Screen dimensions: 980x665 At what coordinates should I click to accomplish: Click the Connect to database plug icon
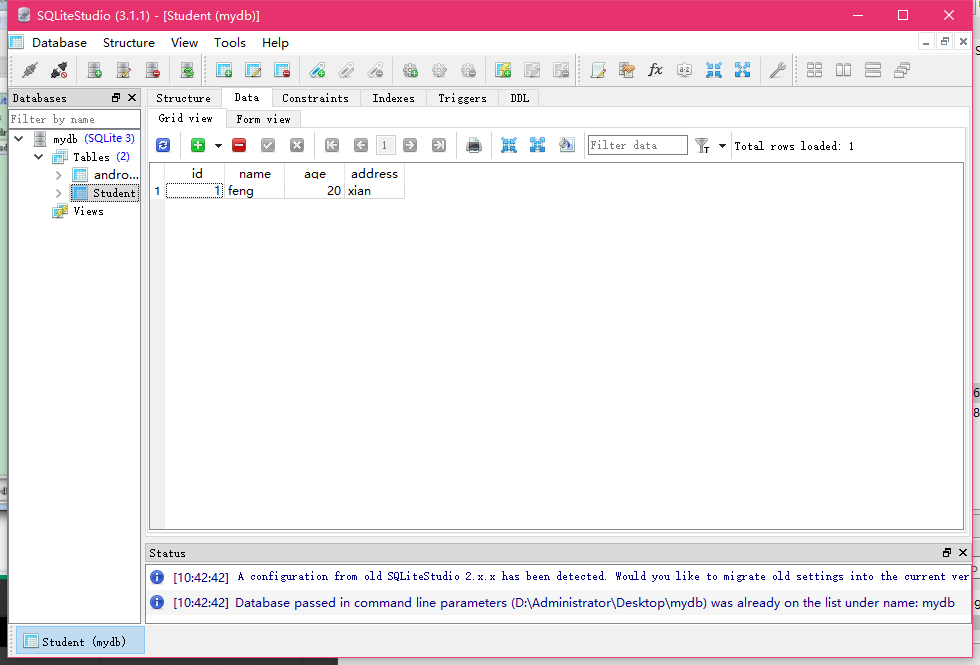(x=29, y=70)
